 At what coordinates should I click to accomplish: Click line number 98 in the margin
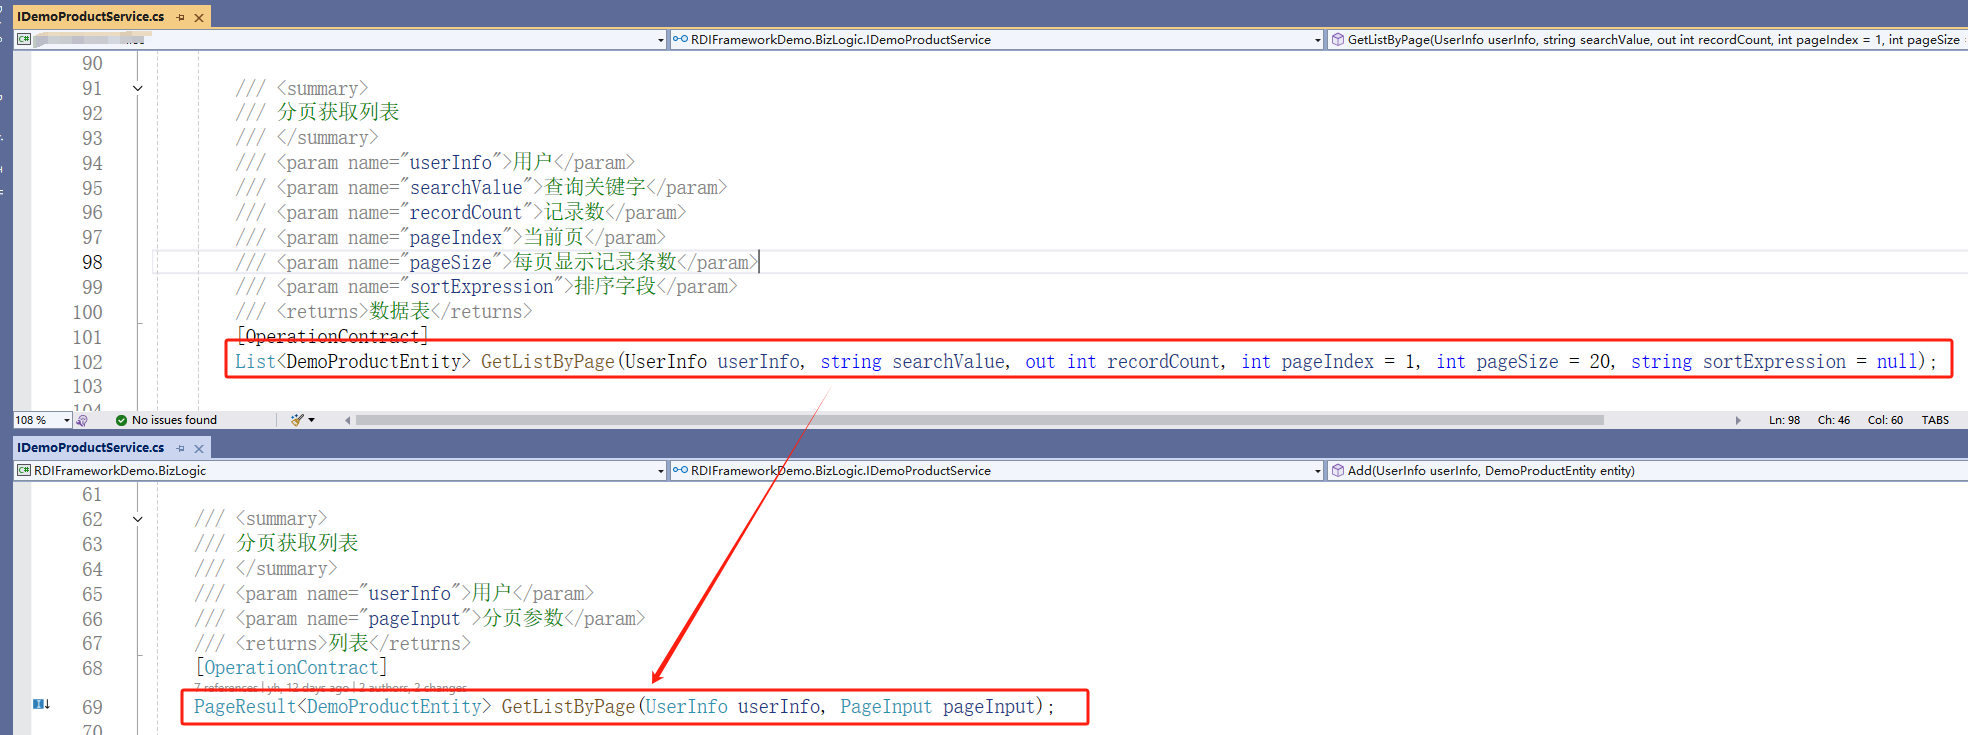[92, 262]
